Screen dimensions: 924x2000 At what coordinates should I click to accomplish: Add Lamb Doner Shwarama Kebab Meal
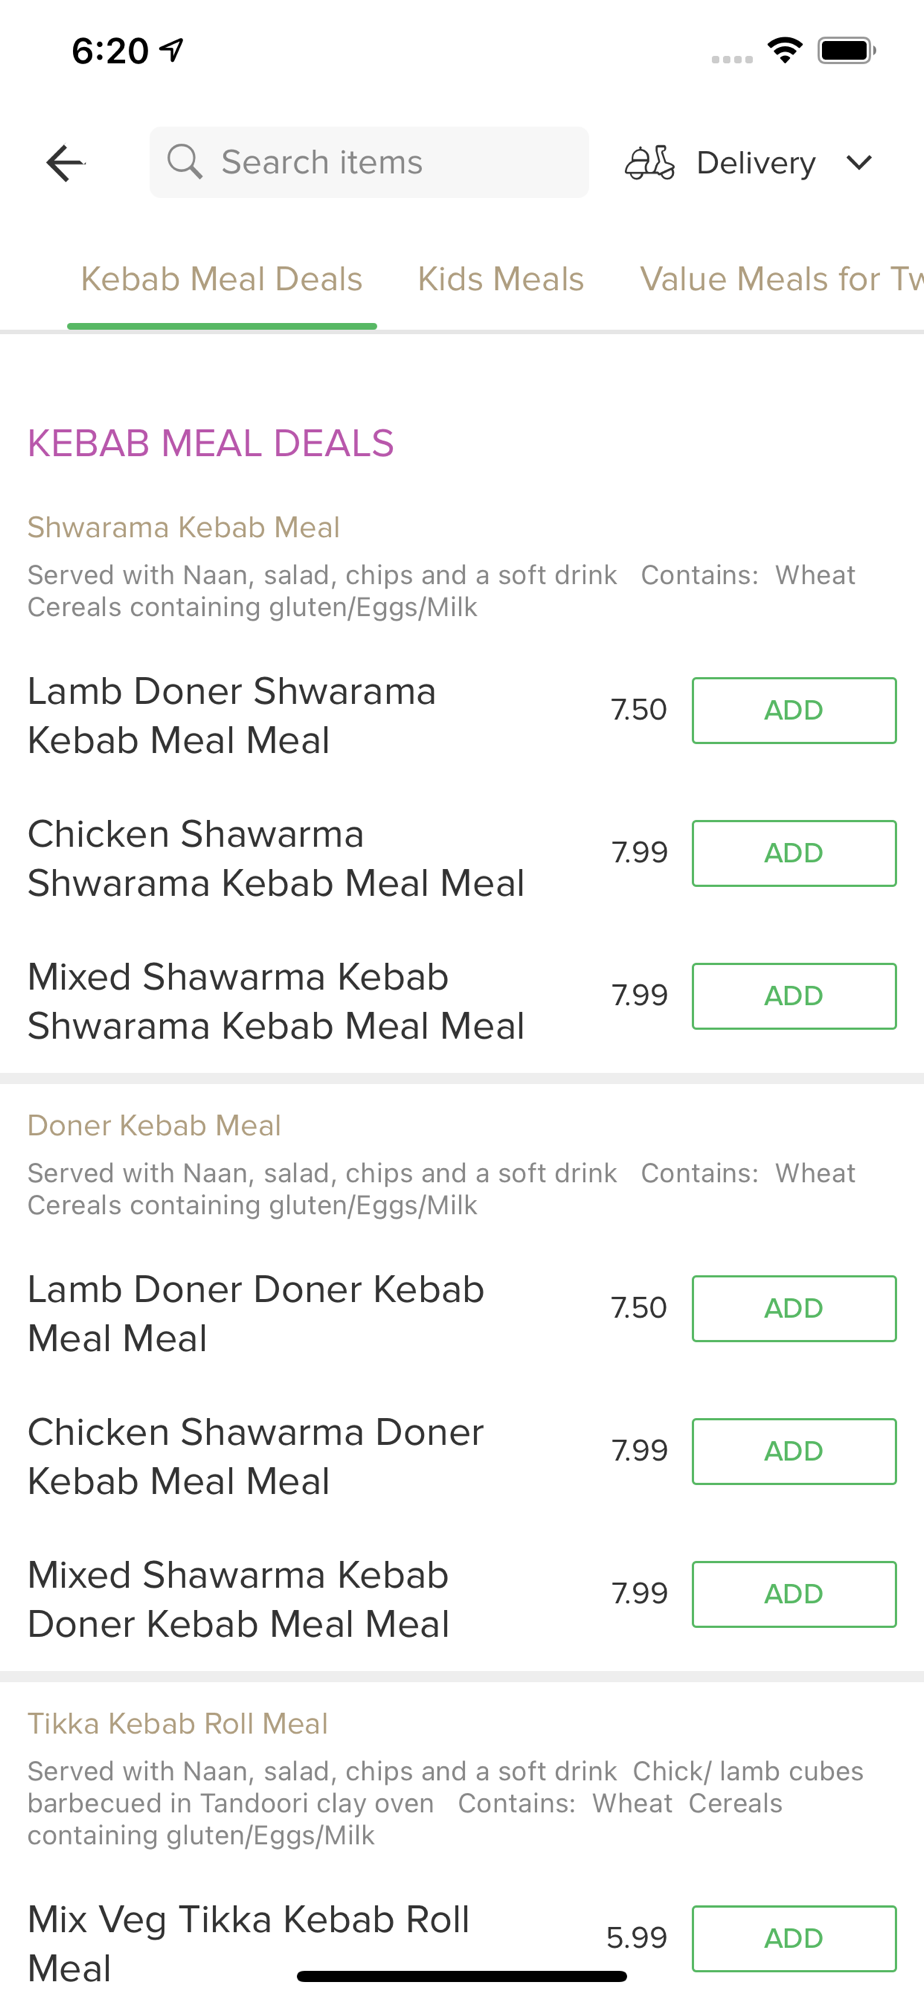coord(794,710)
